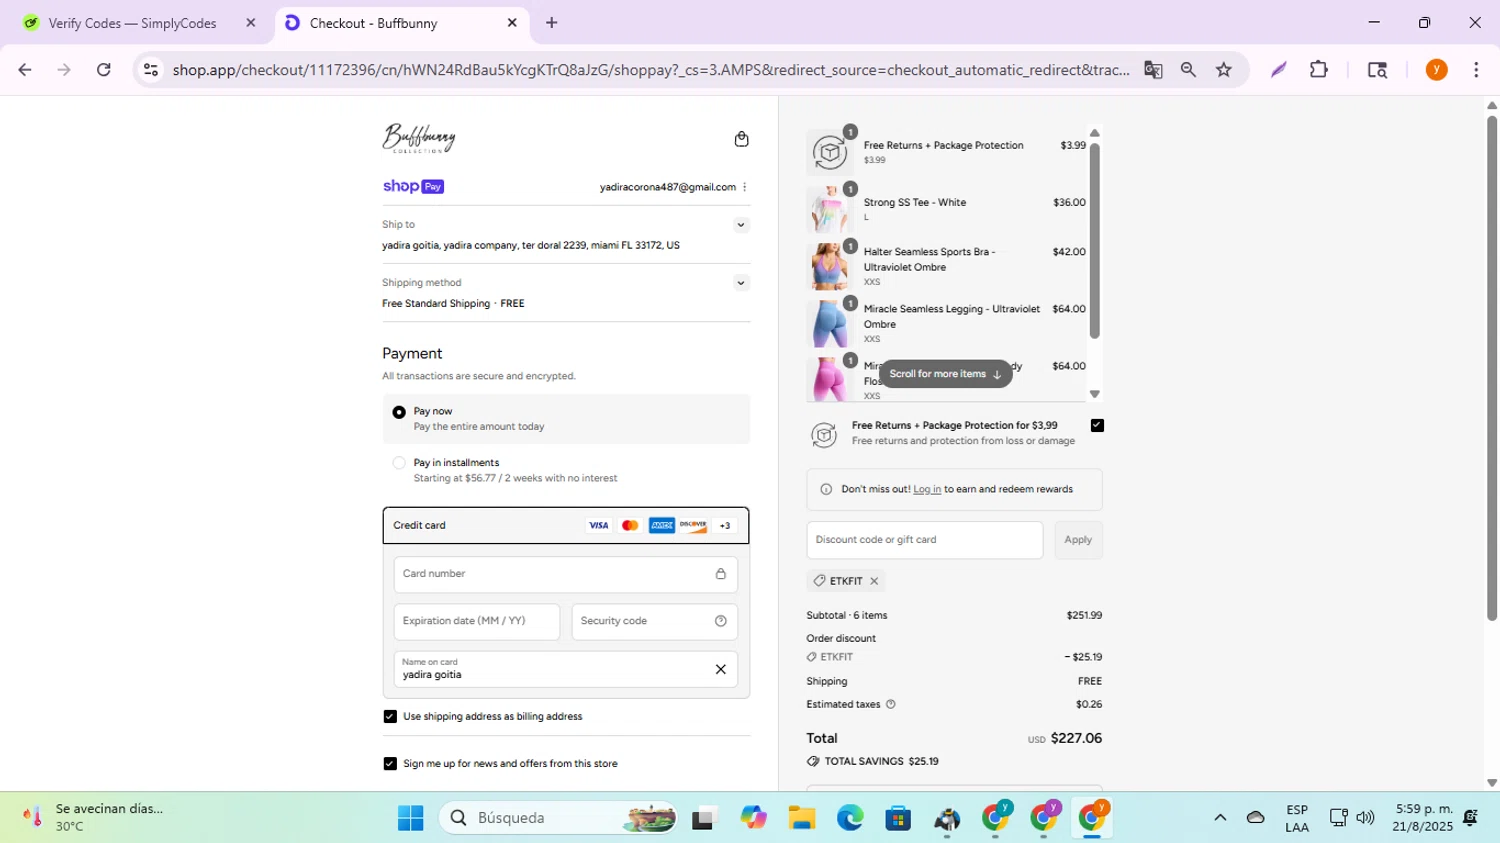Click the order summary list scrollbar thumb

[1094, 241]
